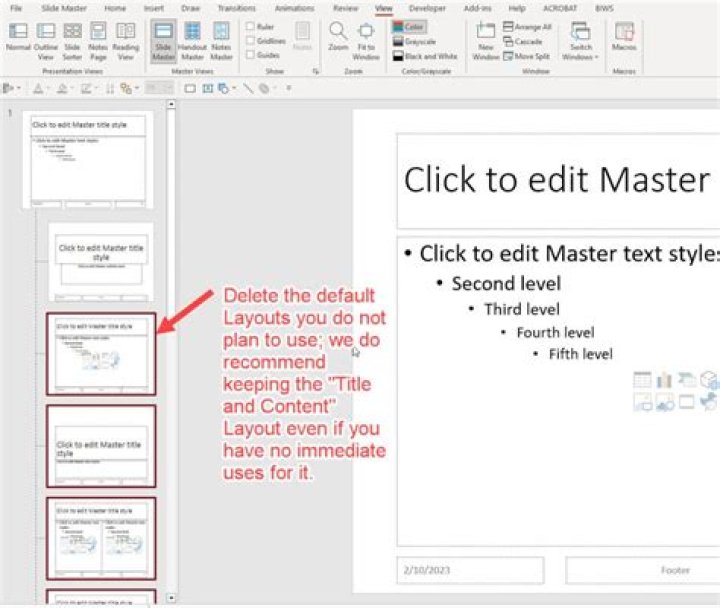Viewport: 720px width, 608px height.
Task: Switch to Grayscale mode
Action: [414, 42]
